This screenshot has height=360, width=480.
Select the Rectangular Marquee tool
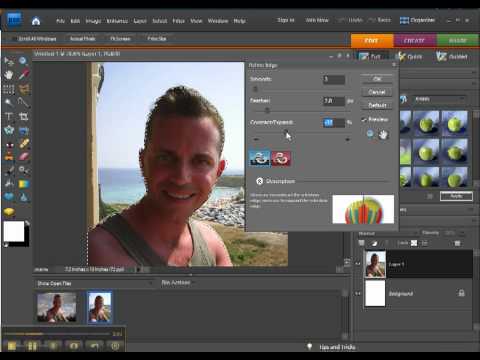(9, 89)
